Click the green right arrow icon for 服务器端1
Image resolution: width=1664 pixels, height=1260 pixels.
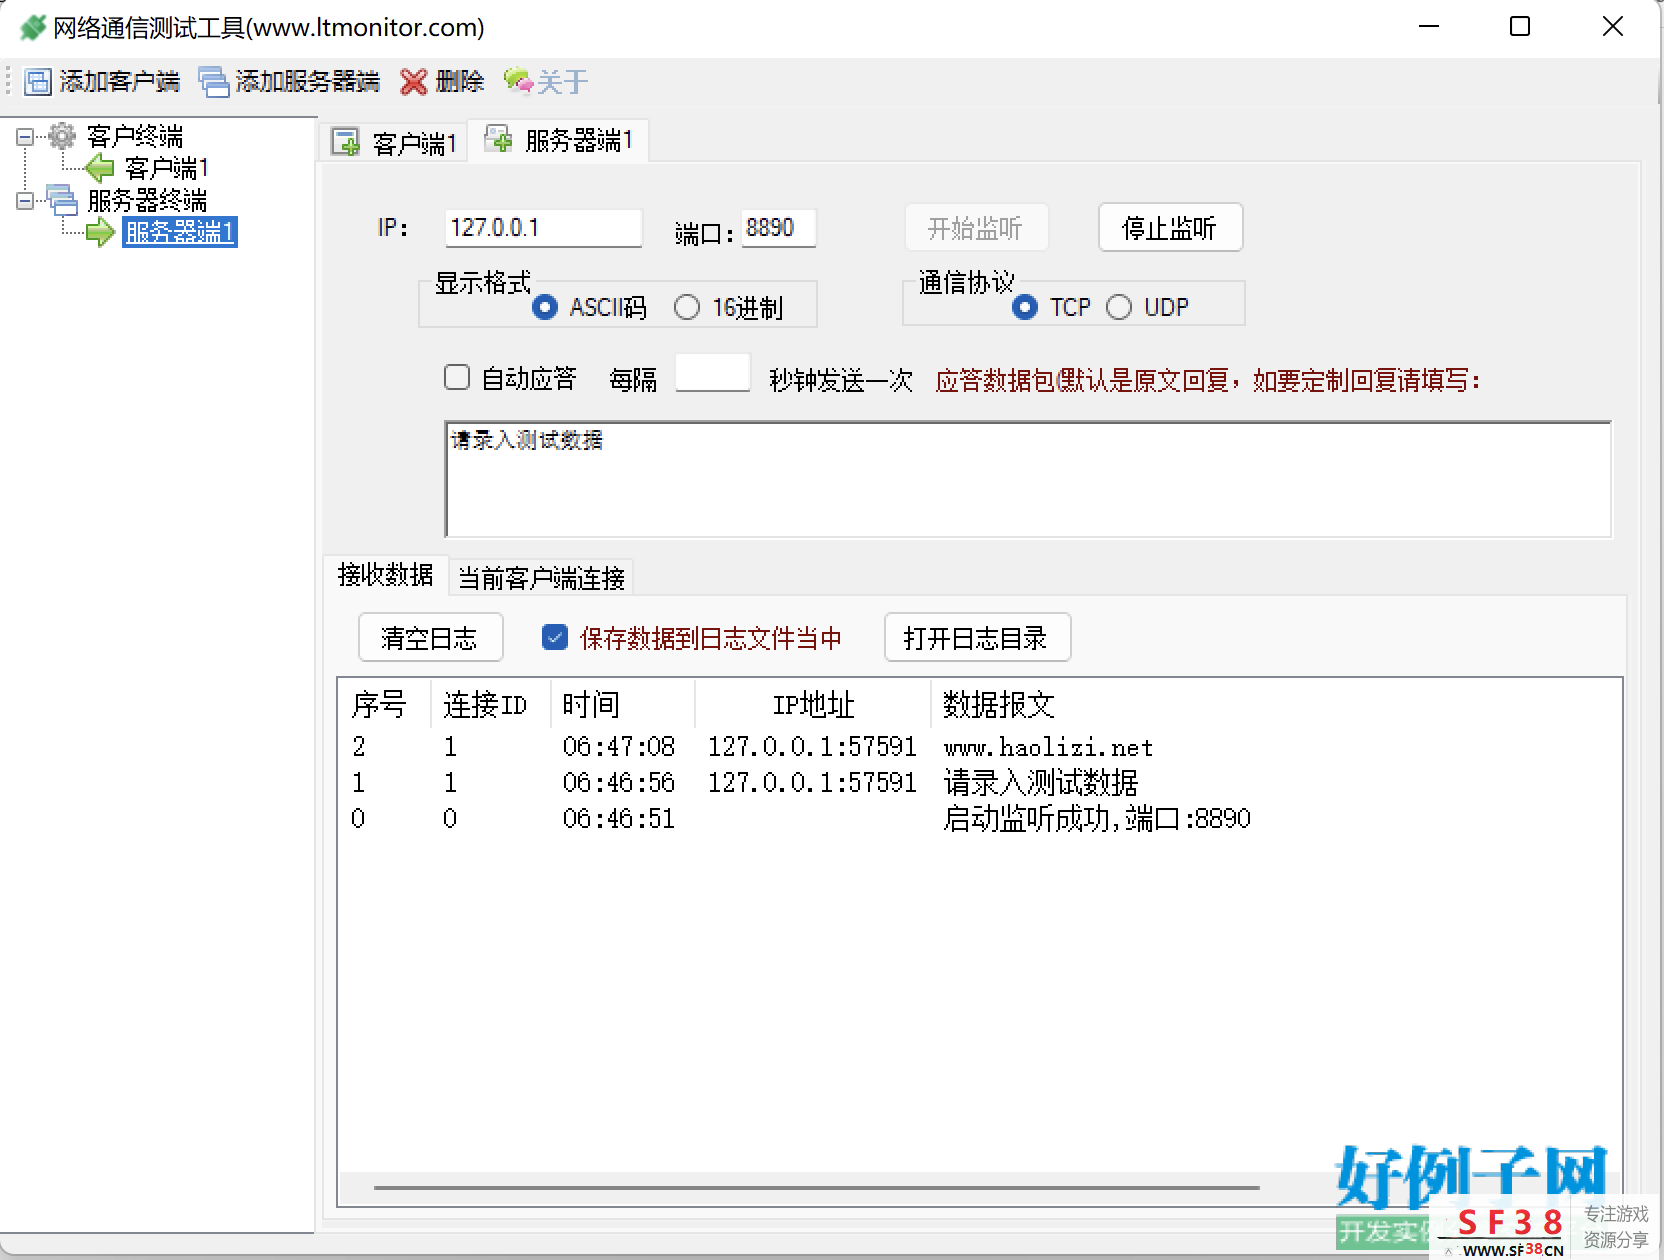pyautogui.click(x=100, y=233)
